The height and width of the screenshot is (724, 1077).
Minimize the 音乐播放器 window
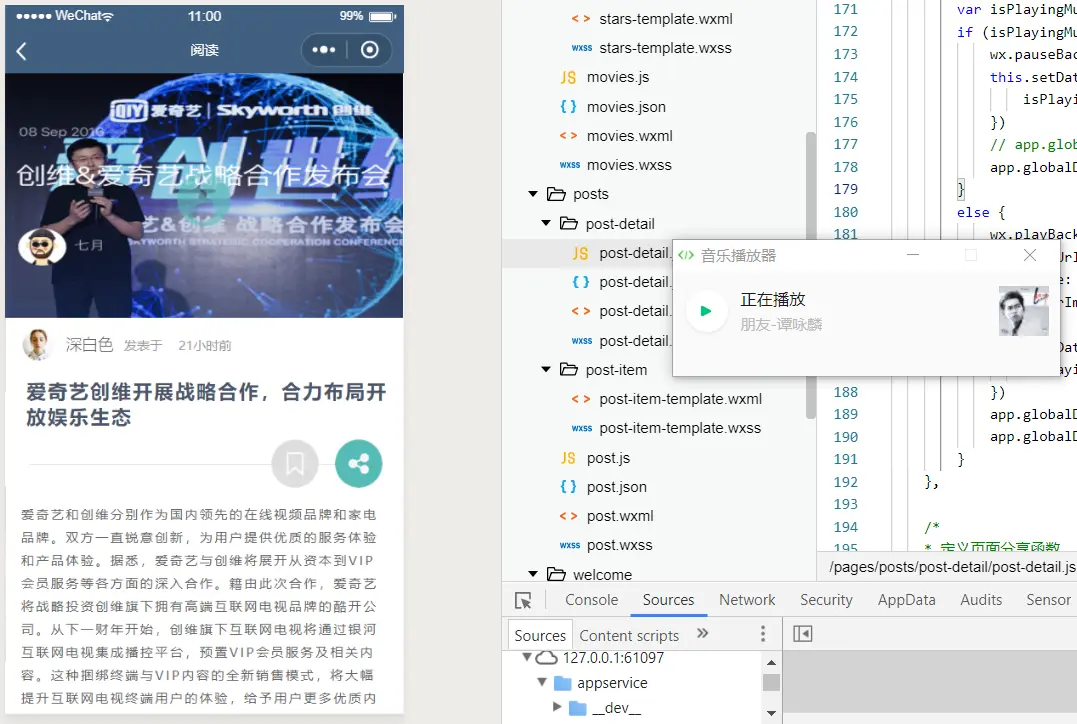click(x=913, y=255)
